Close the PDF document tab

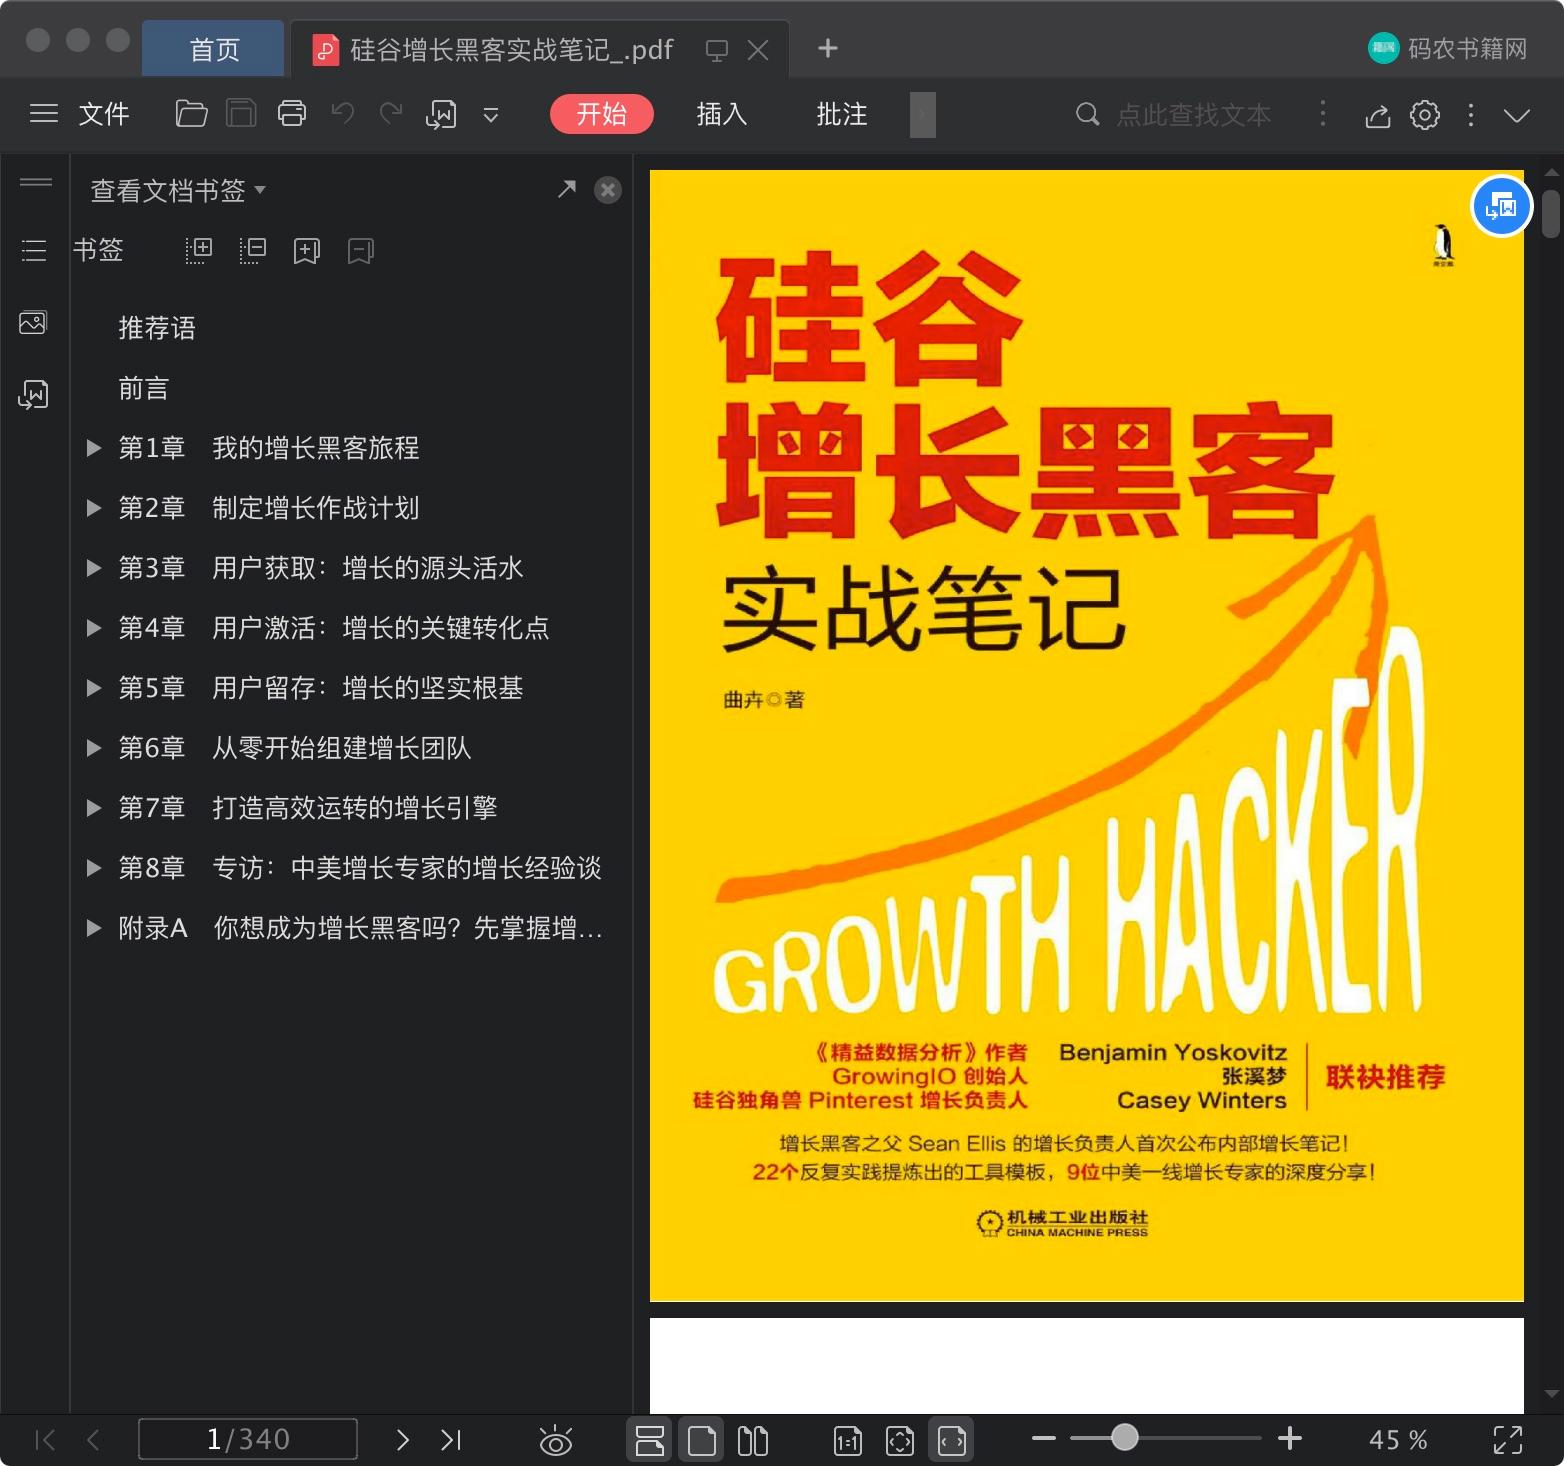point(758,50)
